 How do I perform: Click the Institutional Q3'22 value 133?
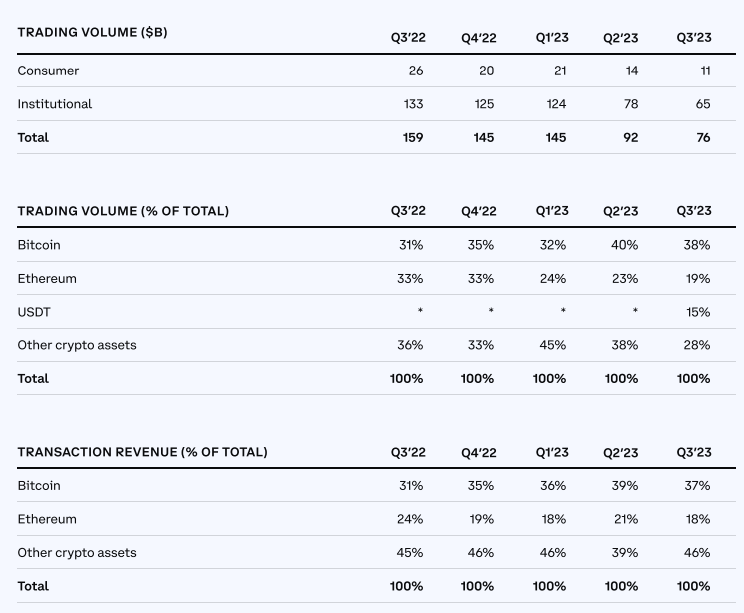413,104
